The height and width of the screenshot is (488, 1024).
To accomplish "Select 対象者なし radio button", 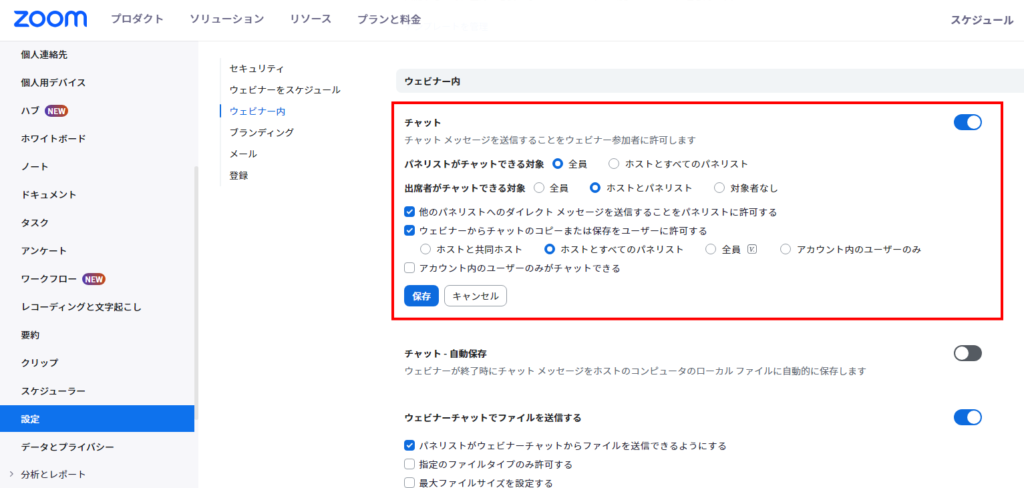I will tap(720, 187).
